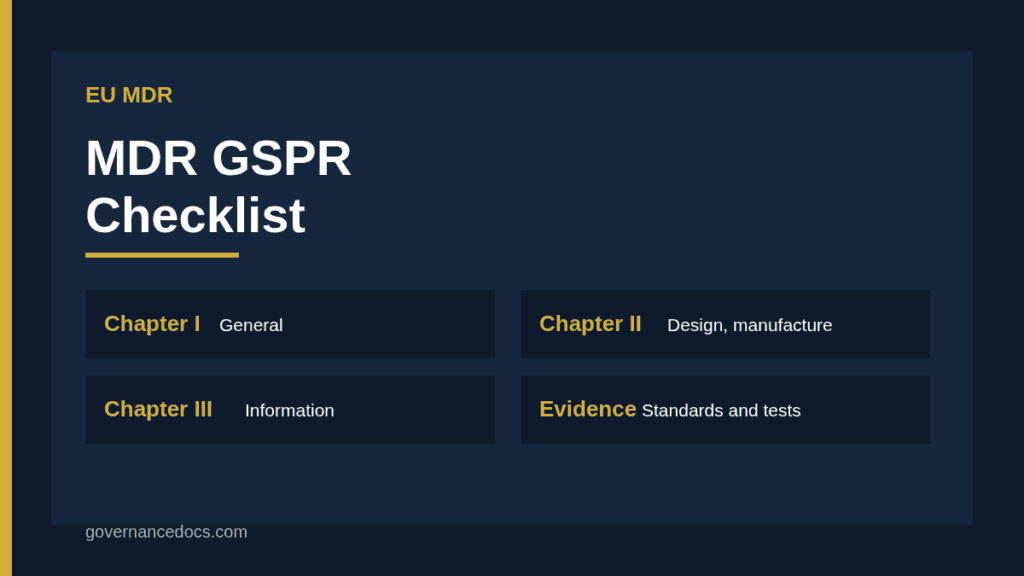This screenshot has height=576, width=1024.
Task: Click the 'Standards and tests' text
Action: [721, 411]
